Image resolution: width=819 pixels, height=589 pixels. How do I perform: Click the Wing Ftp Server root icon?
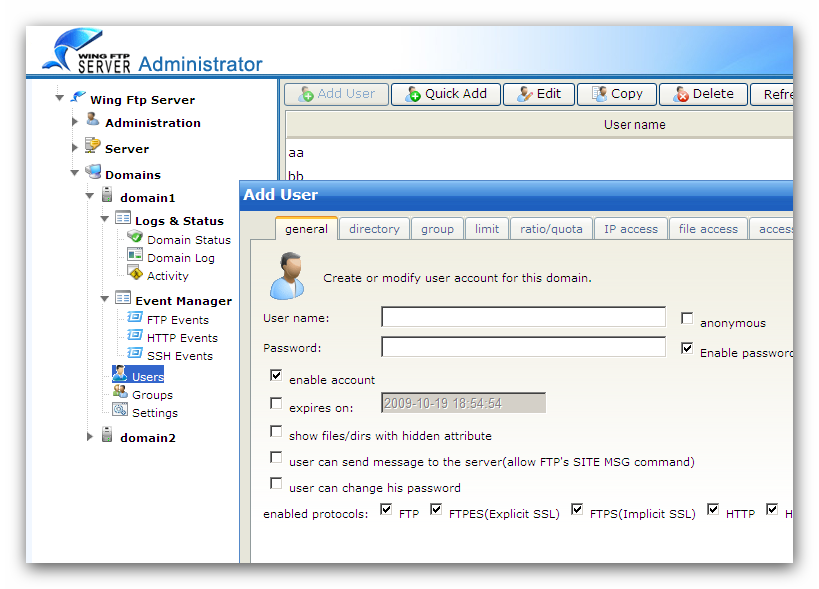78,97
